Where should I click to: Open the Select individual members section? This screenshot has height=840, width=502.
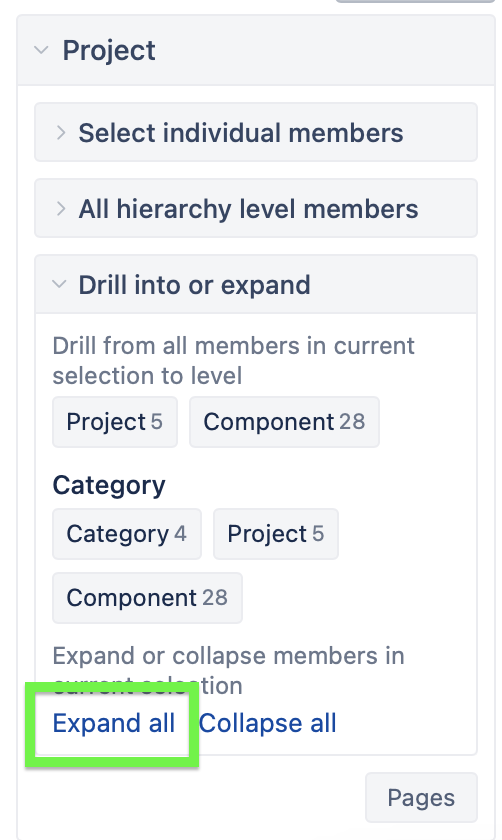(x=256, y=132)
